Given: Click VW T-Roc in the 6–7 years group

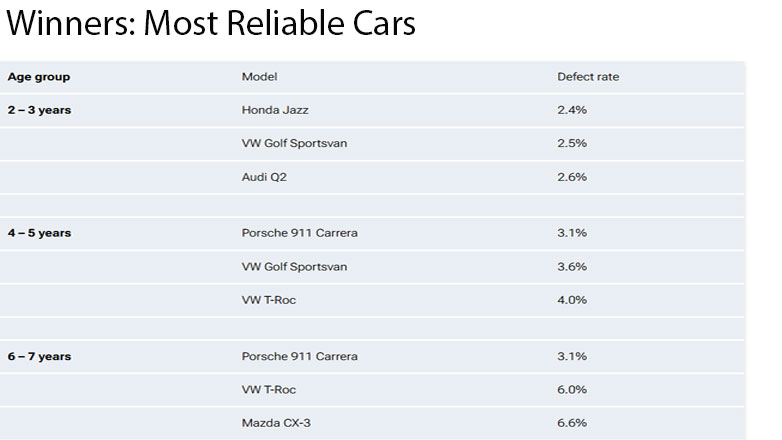Looking at the screenshot, I should 269,389.
